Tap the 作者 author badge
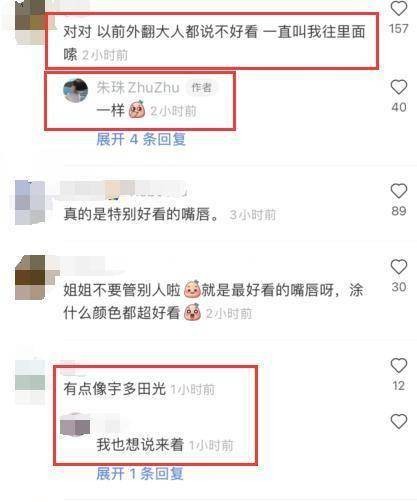Screen dimensions: 417x502 [201, 88]
